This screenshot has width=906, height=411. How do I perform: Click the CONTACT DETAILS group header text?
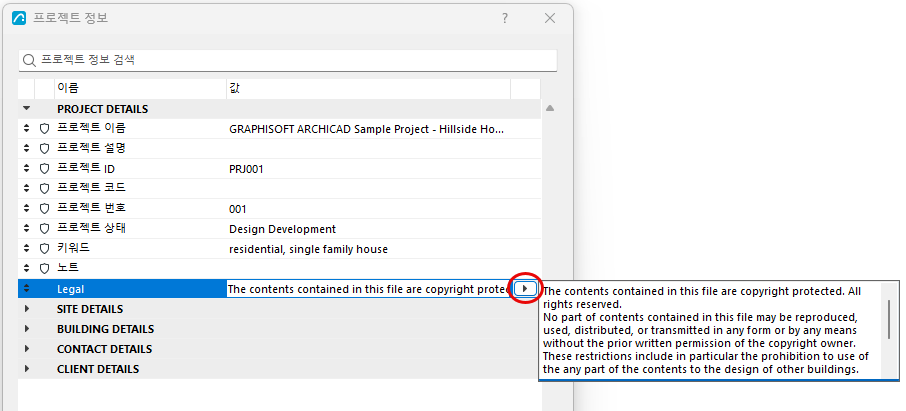104,349
